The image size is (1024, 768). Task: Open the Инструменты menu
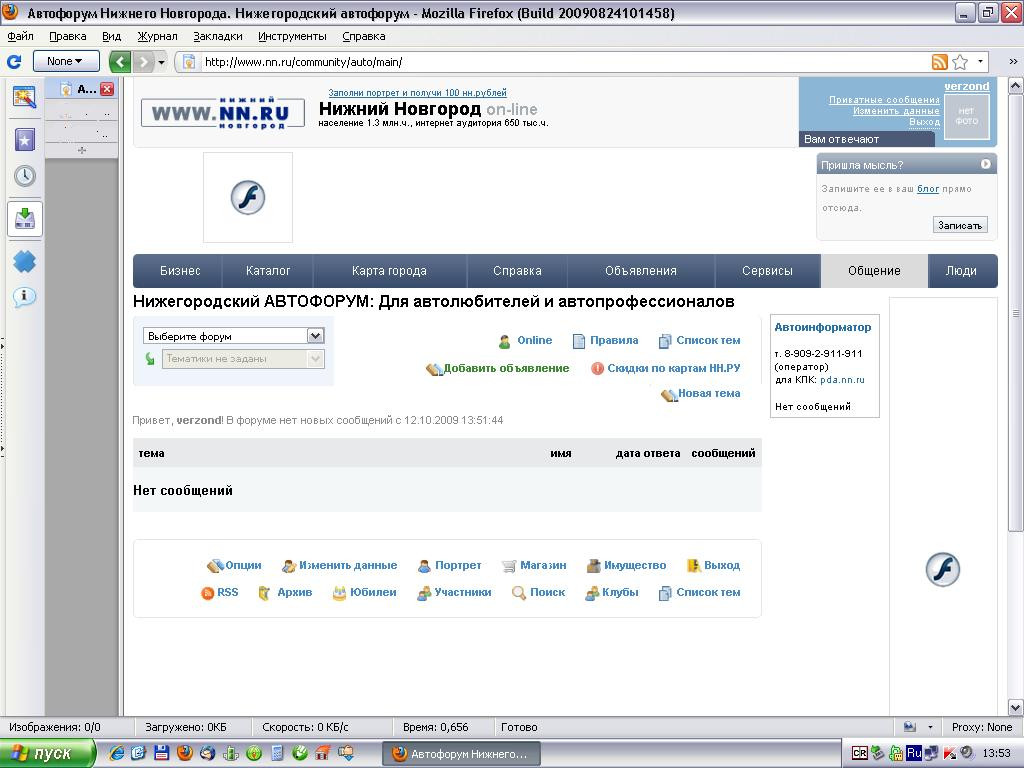pos(292,37)
